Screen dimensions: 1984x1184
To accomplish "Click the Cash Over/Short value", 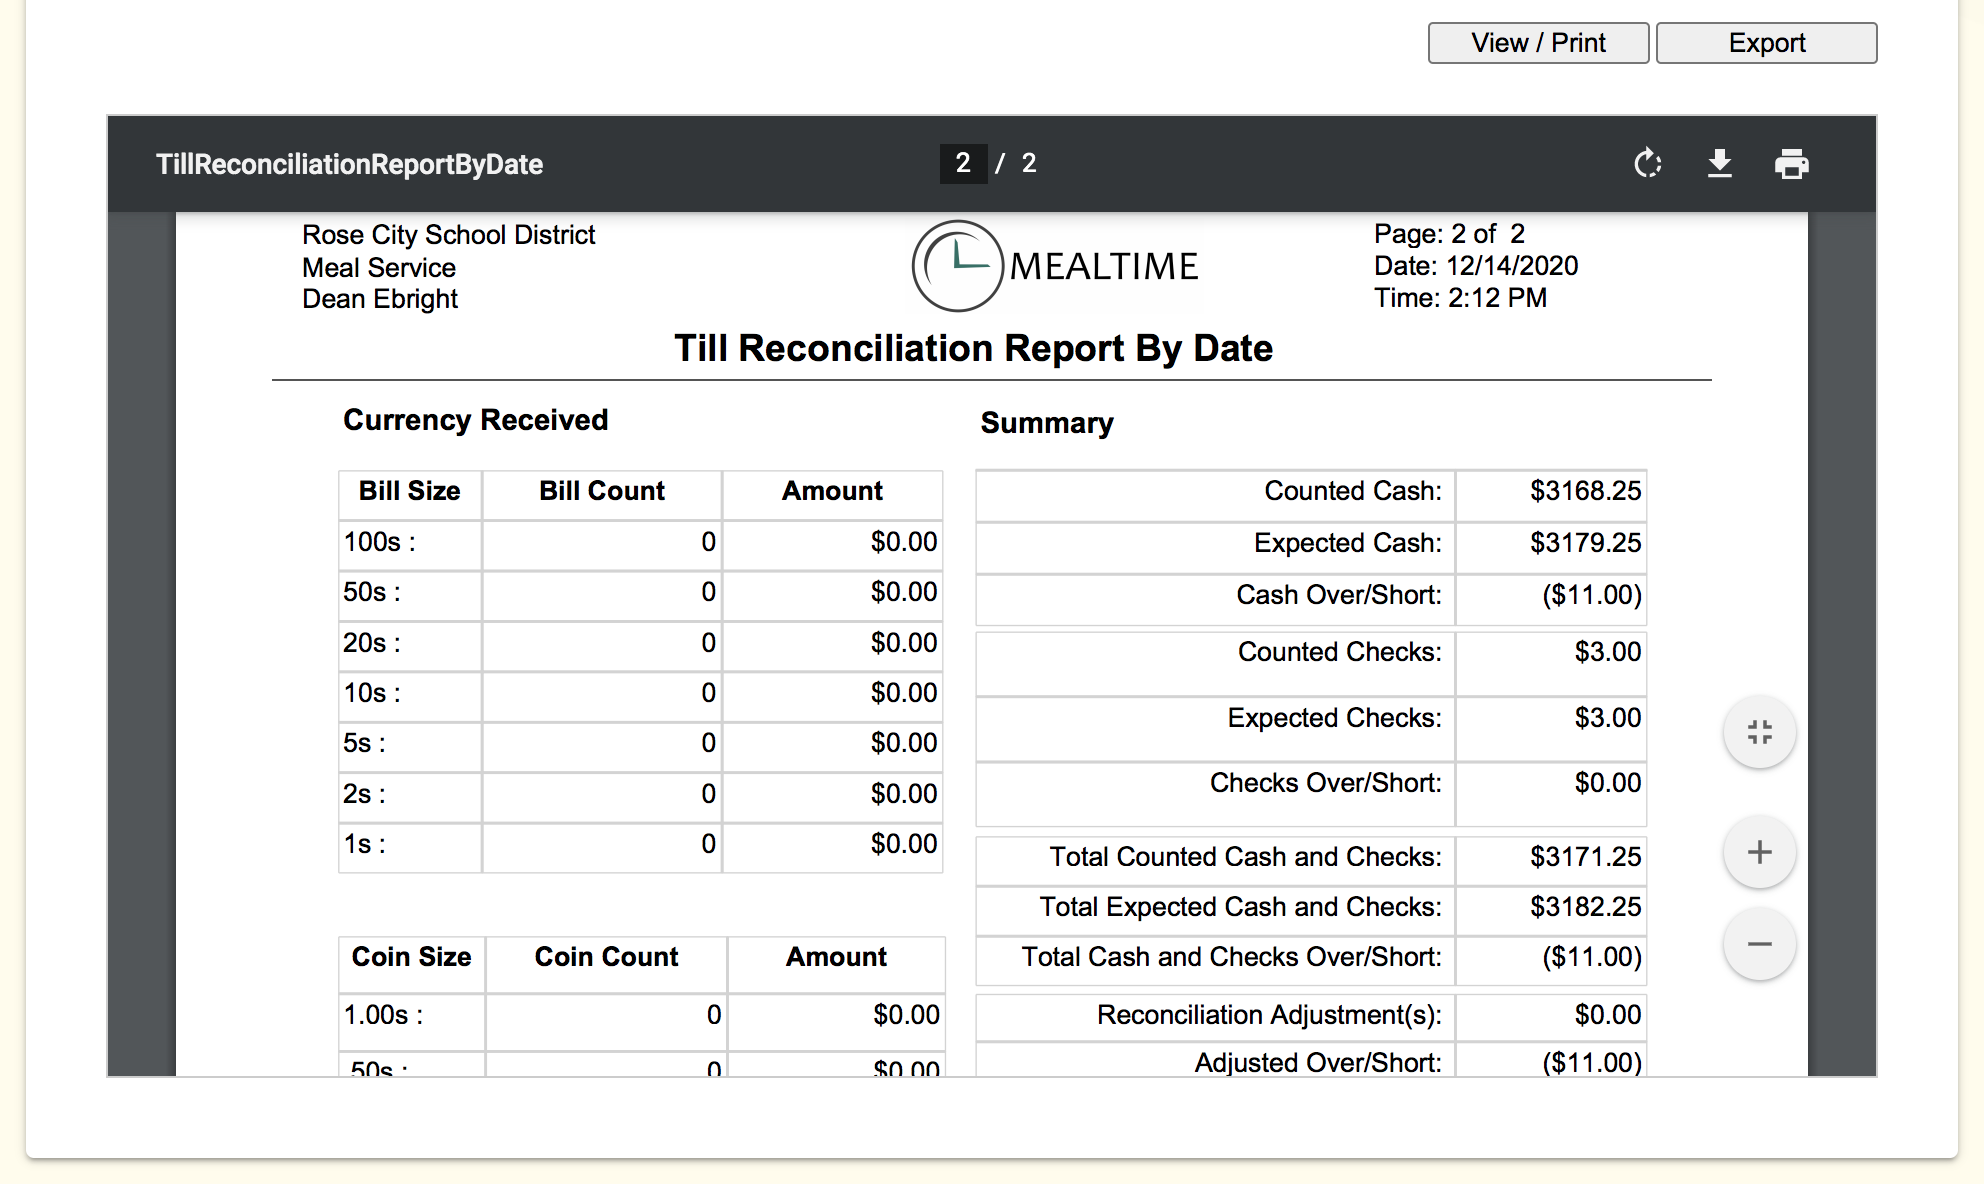I will tap(1590, 595).
